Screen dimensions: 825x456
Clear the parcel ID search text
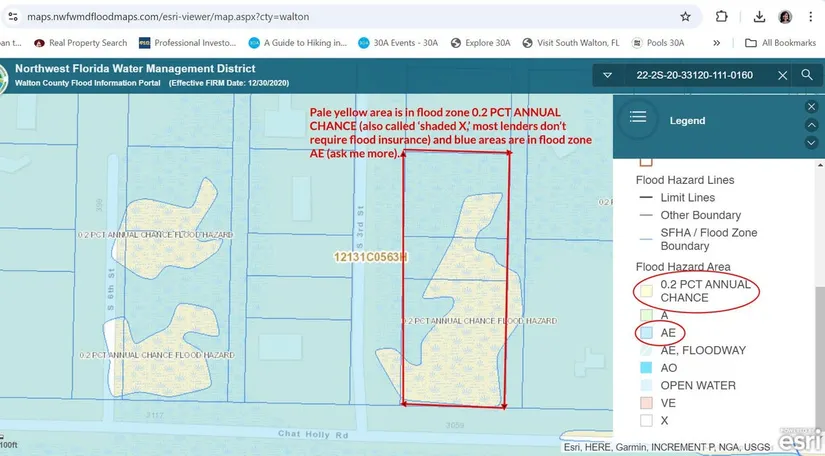coord(783,75)
